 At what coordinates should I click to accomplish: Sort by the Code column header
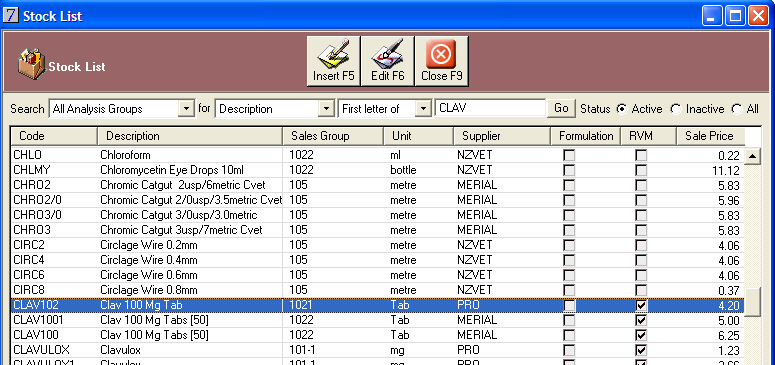pyautogui.click(x=54, y=136)
